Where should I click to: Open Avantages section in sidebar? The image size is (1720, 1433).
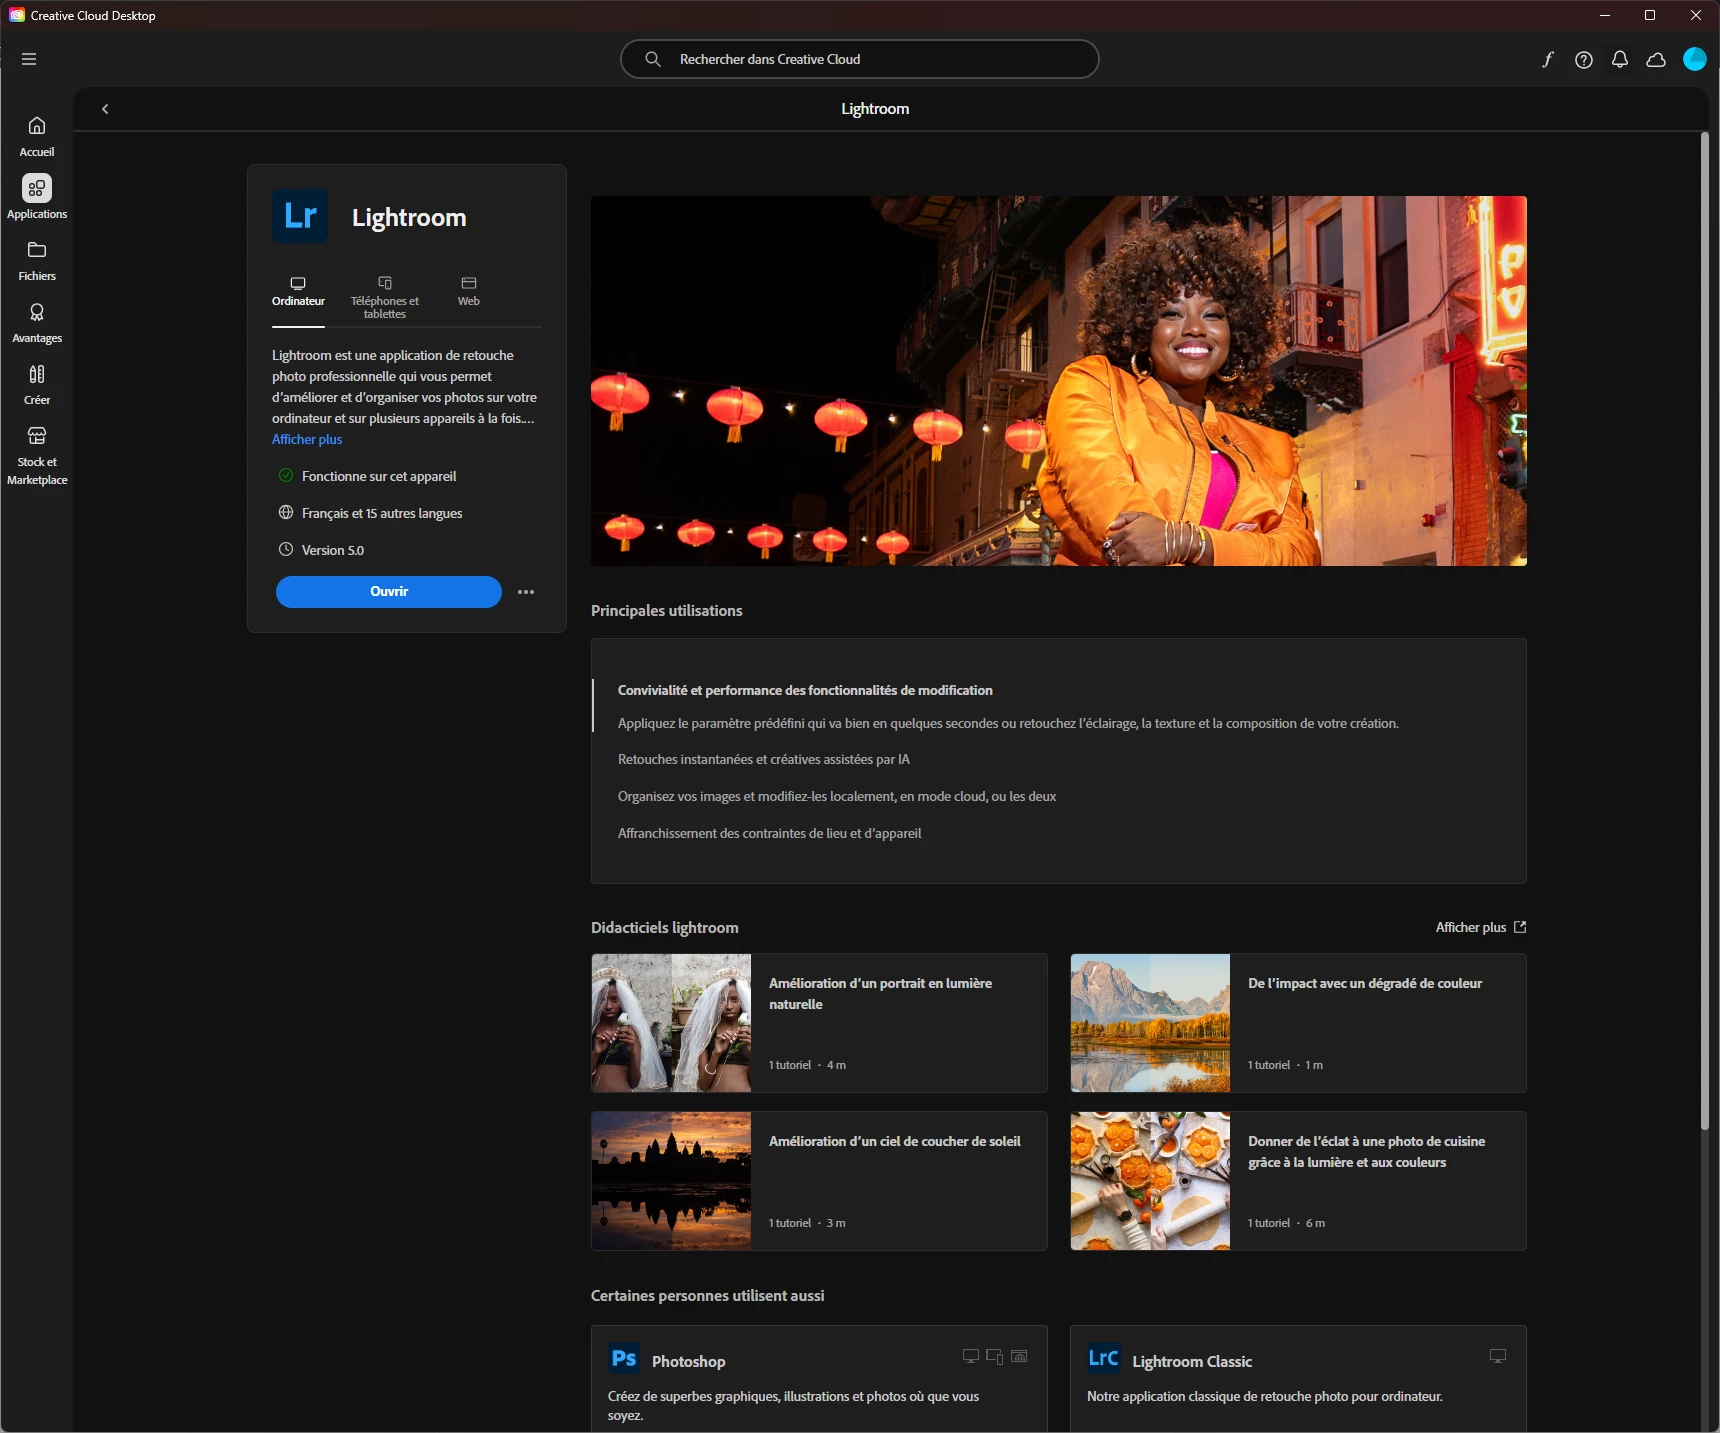pos(37,323)
